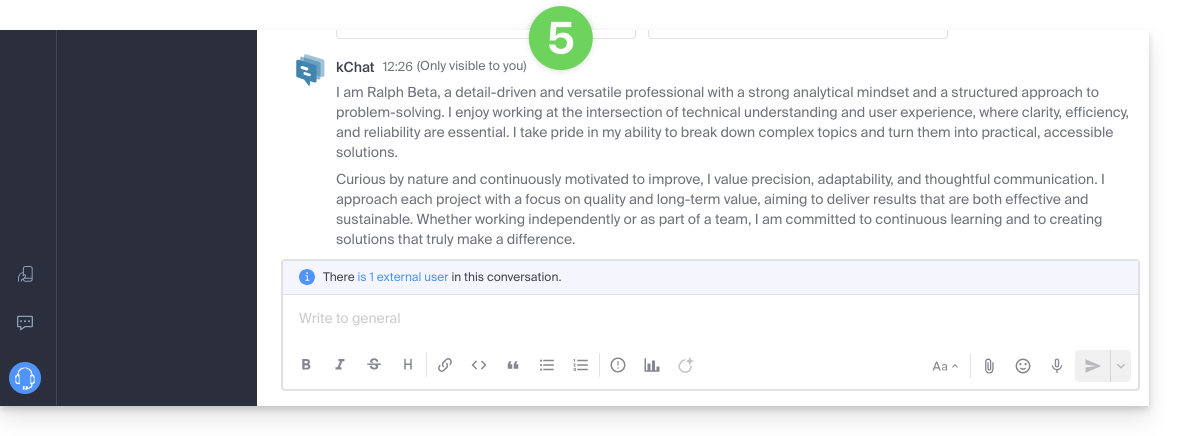Open the emoji picker
This screenshot has width=1179, height=436.
click(x=1023, y=366)
